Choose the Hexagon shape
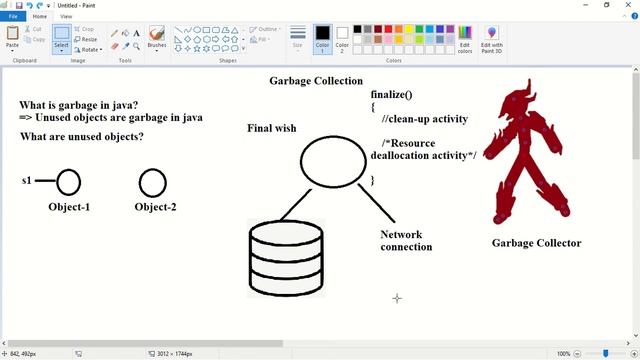640x360 pixels. (x=206, y=39)
